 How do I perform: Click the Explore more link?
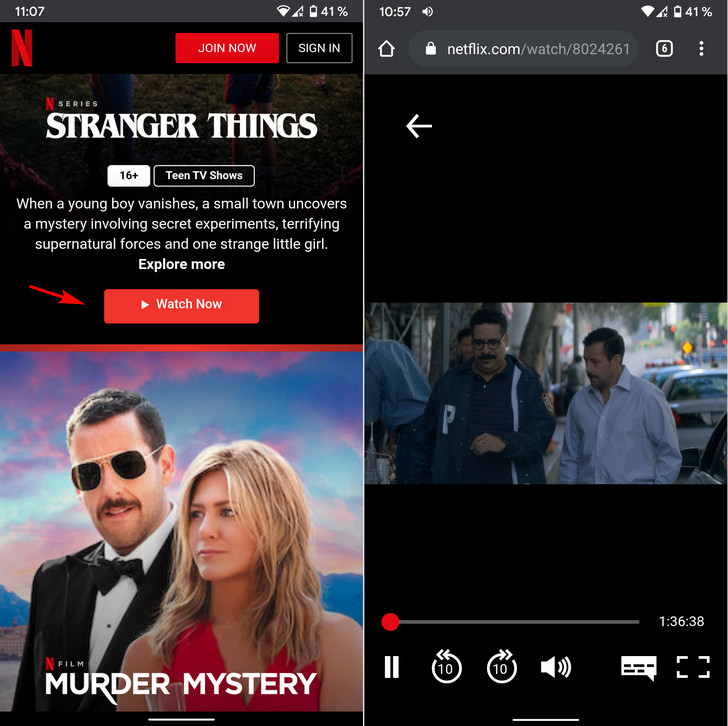coord(182,264)
